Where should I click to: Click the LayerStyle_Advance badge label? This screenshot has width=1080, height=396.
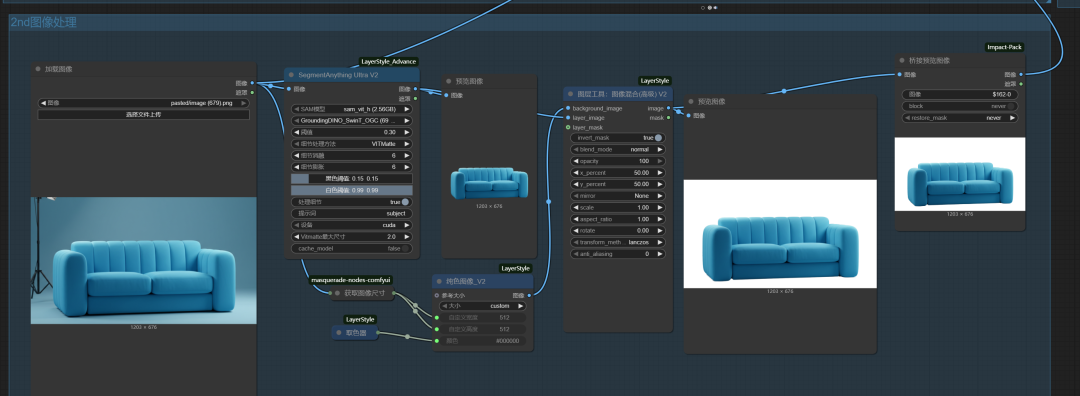(388, 62)
